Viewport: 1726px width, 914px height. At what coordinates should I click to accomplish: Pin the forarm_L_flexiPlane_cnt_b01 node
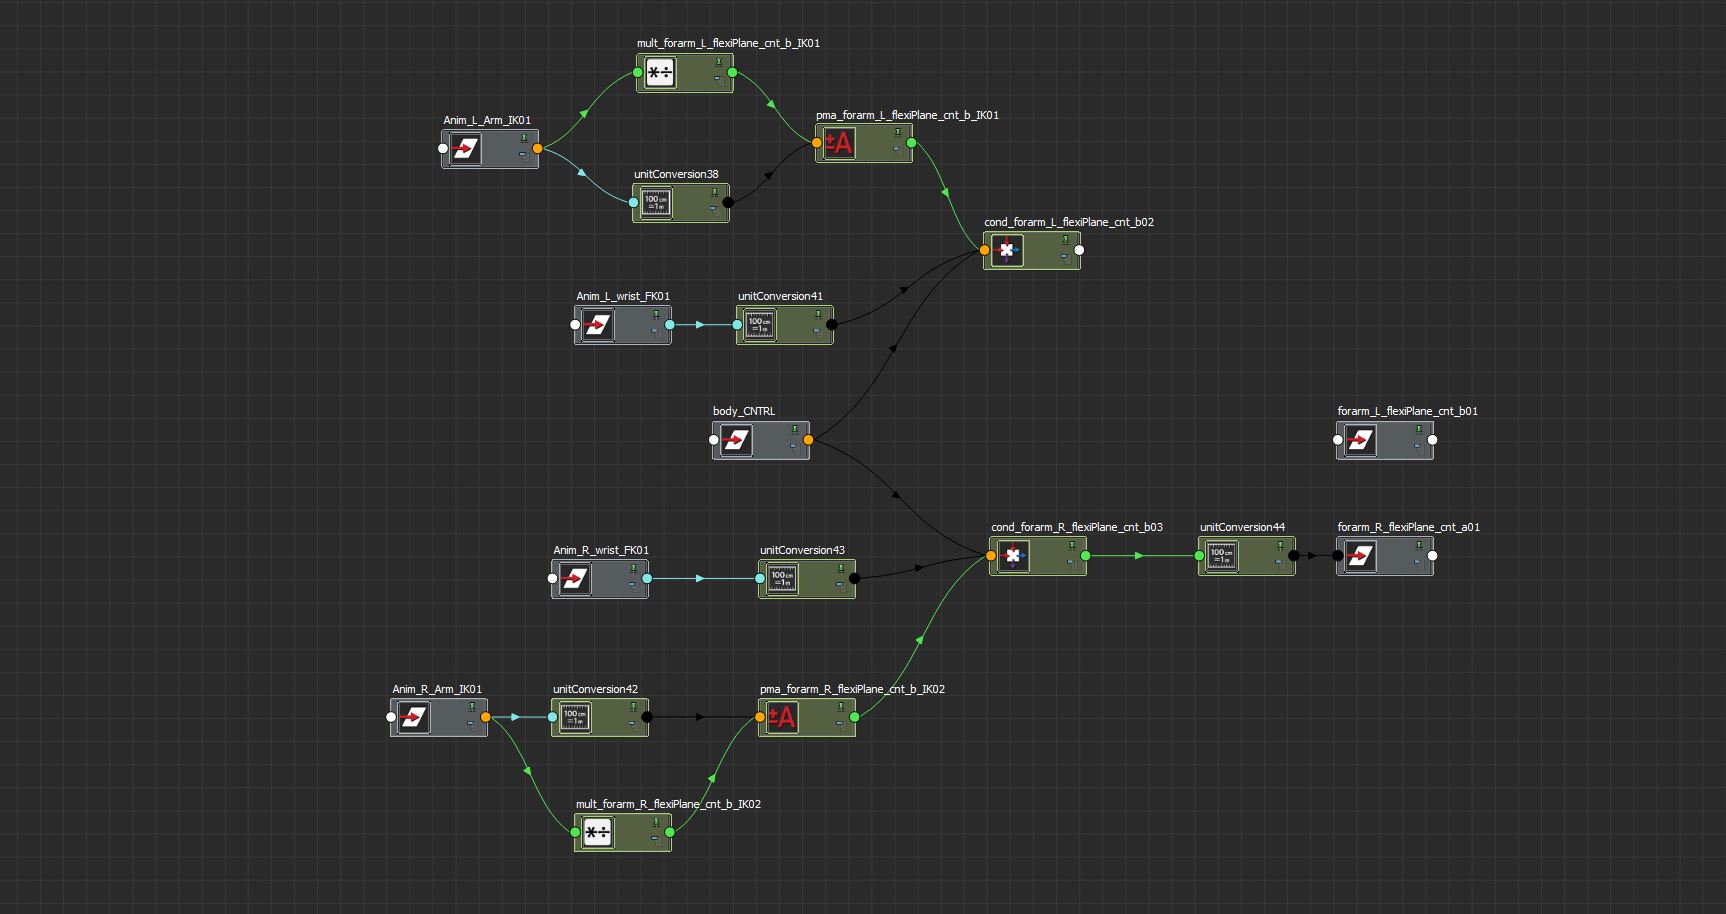pyautogui.click(x=1418, y=430)
